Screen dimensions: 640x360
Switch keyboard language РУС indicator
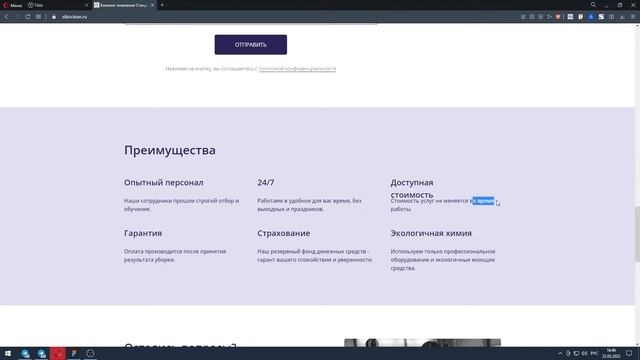pyautogui.click(x=594, y=353)
